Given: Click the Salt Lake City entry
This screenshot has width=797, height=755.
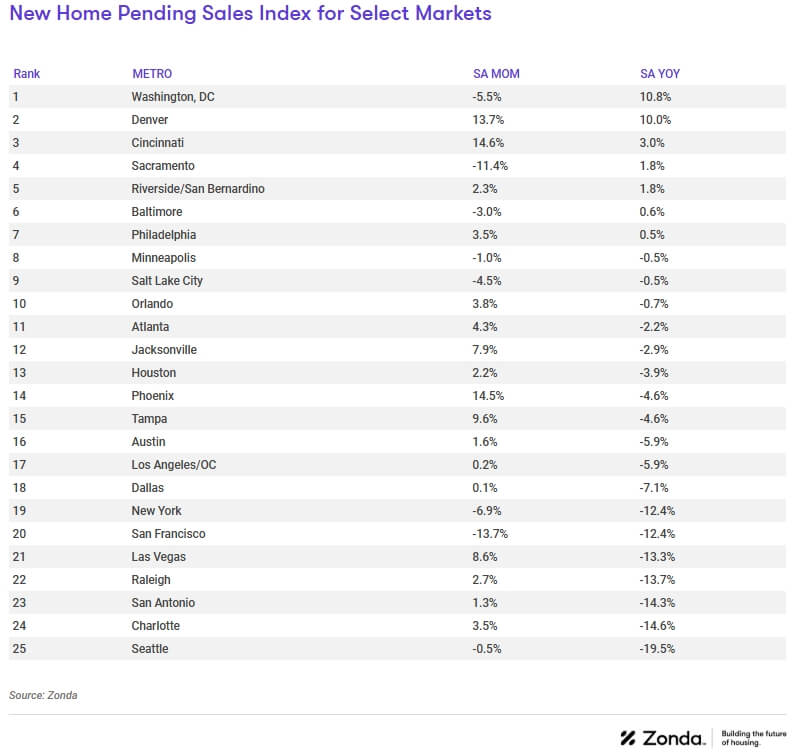Looking at the screenshot, I should click(167, 281).
